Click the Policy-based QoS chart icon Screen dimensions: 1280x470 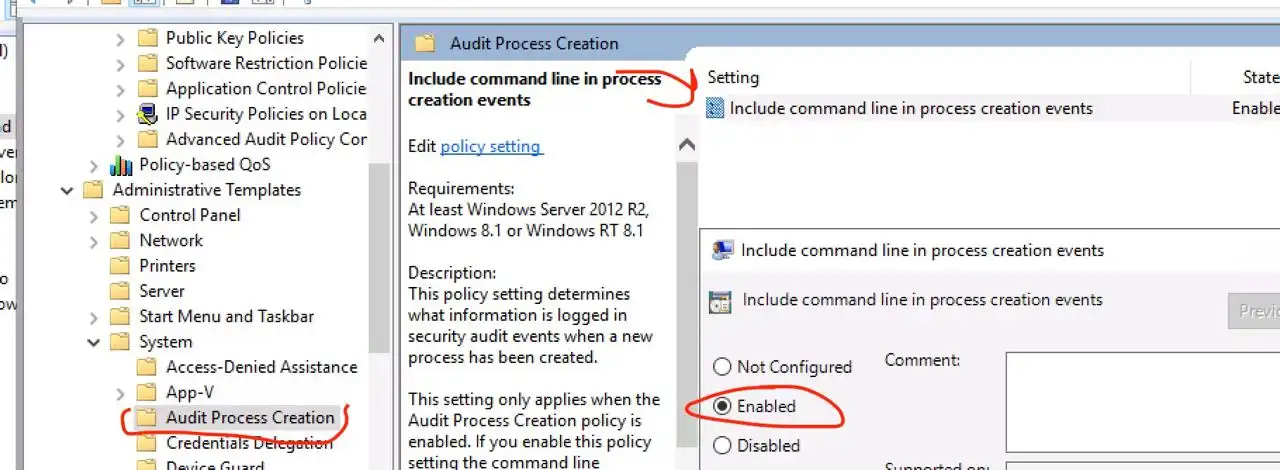[121, 165]
